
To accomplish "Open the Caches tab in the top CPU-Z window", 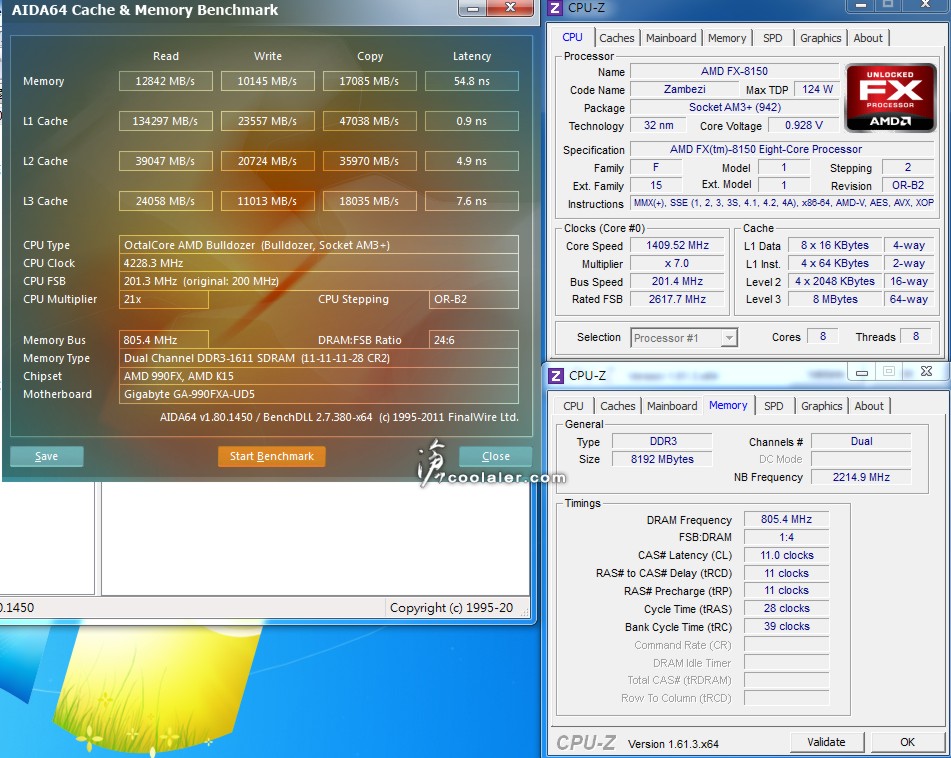I will pyautogui.click(x=617, y=38).
